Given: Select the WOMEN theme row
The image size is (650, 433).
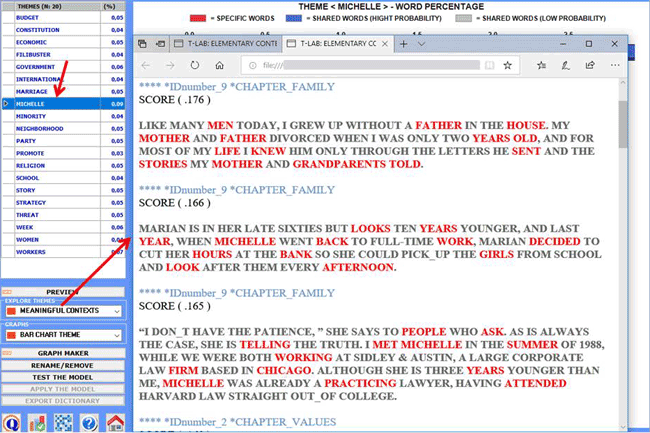Looking at the screenshot, I should 63,239.
